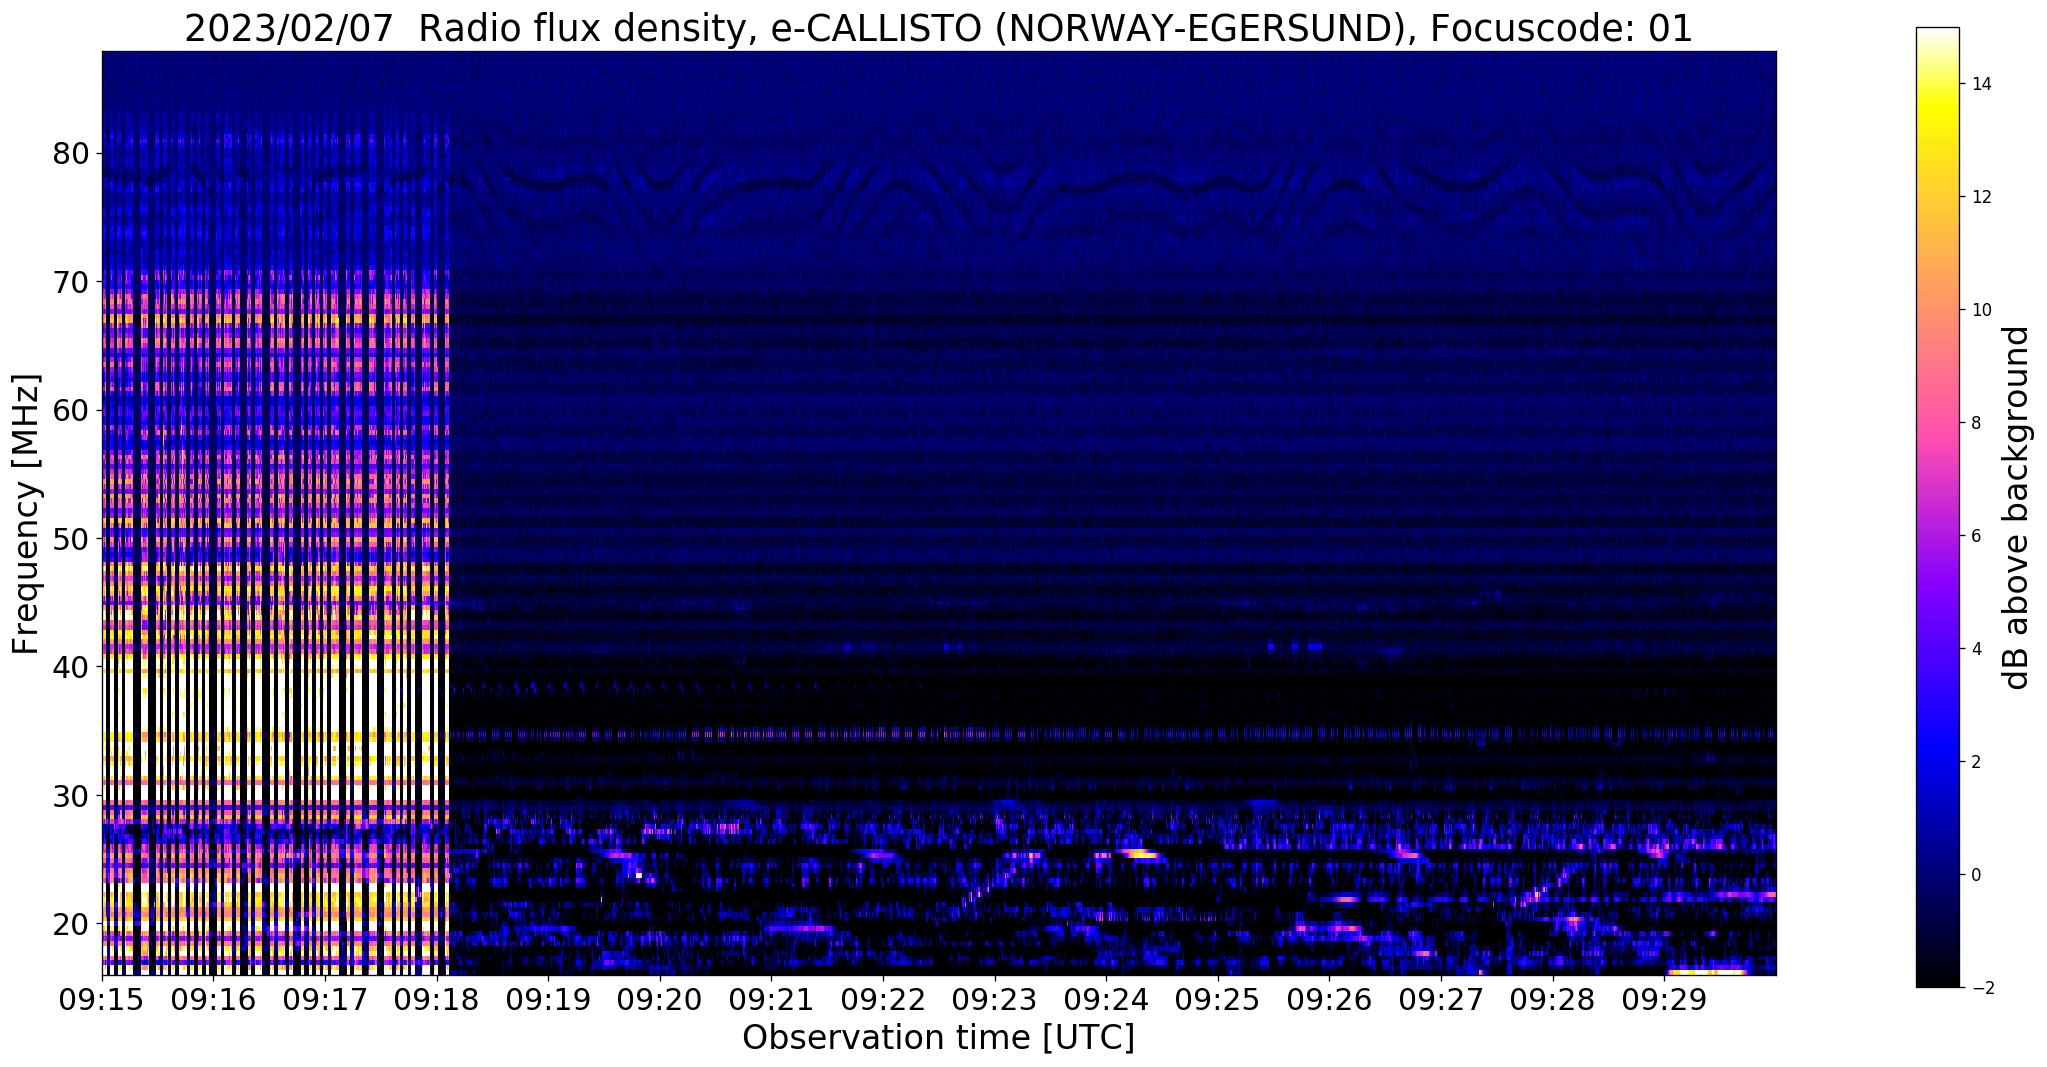Click the 50 MHz frequency tick label
This screenshot has height=1067, width=2047.
pos(70,538)
